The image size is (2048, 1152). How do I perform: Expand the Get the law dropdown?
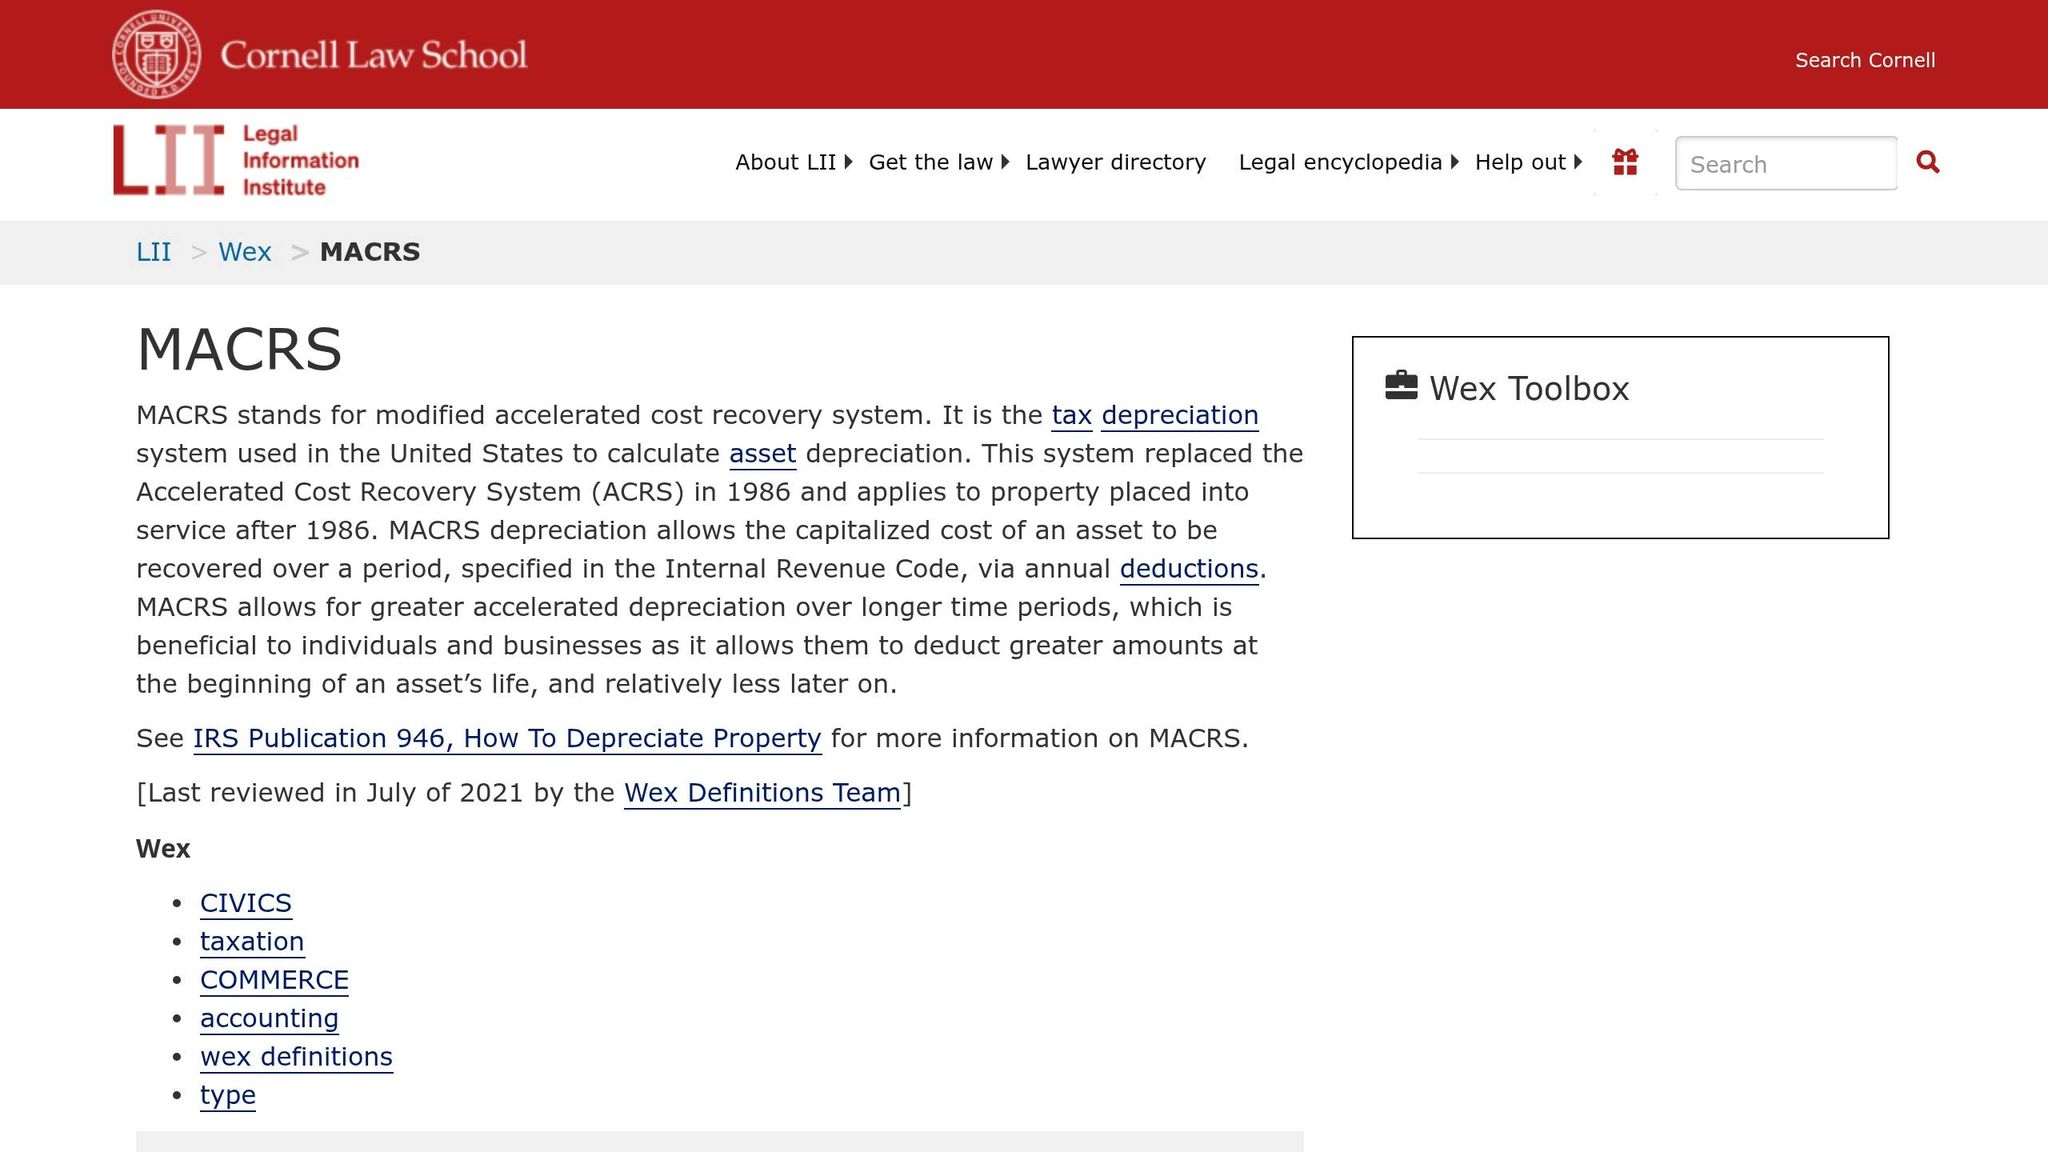click(x=939, y=162)
